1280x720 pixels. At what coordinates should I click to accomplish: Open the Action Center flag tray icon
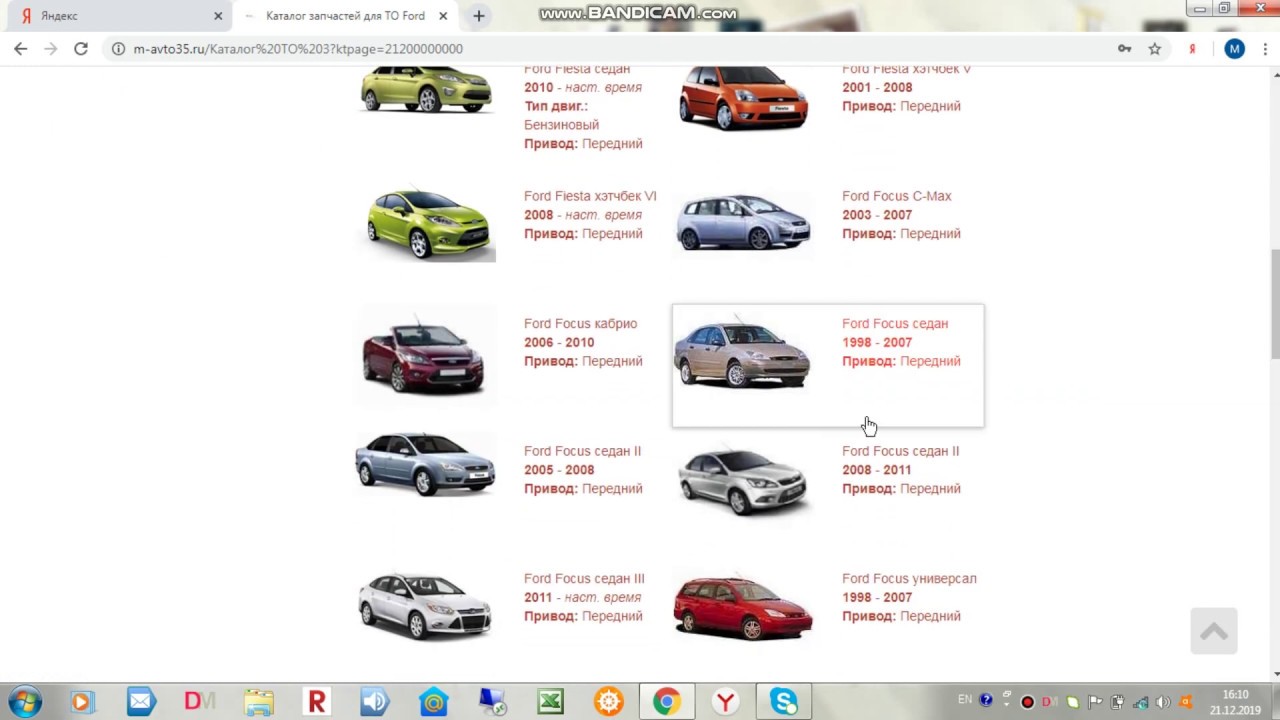1095,702
